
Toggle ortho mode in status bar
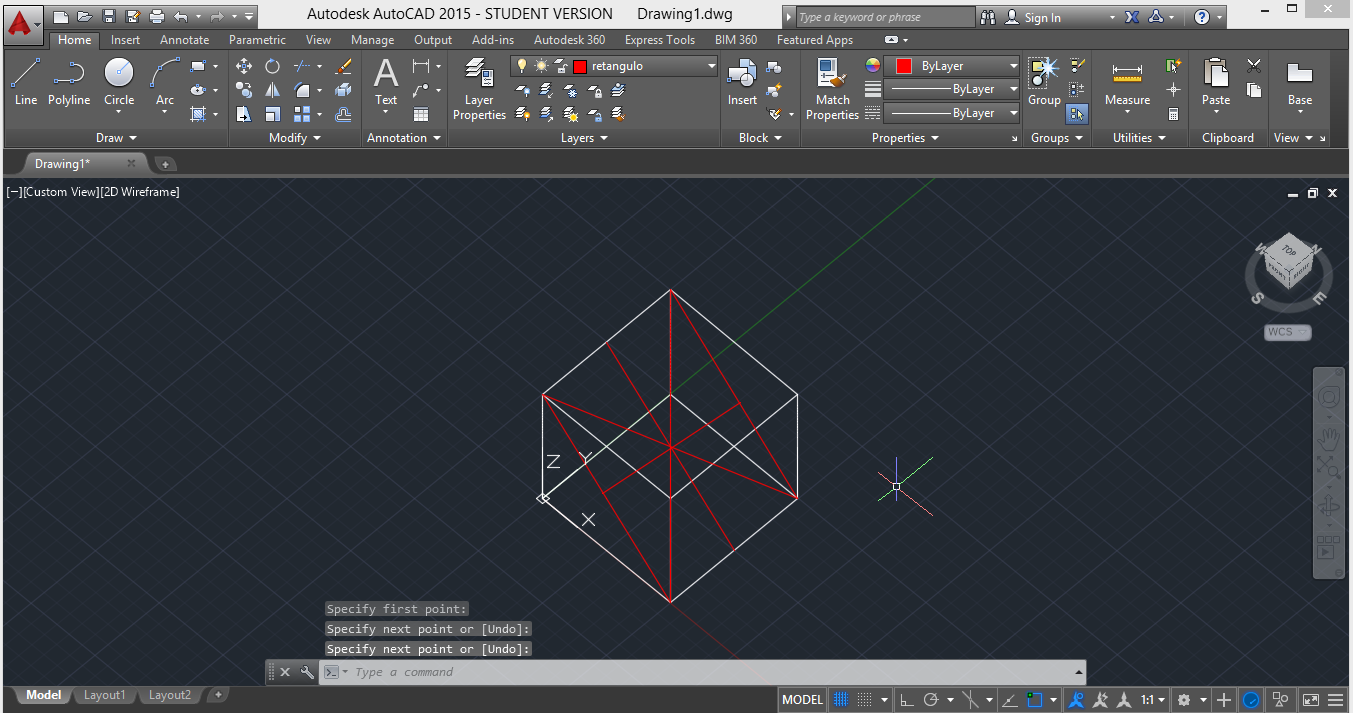pyautogui.click(x=906, y=700)
